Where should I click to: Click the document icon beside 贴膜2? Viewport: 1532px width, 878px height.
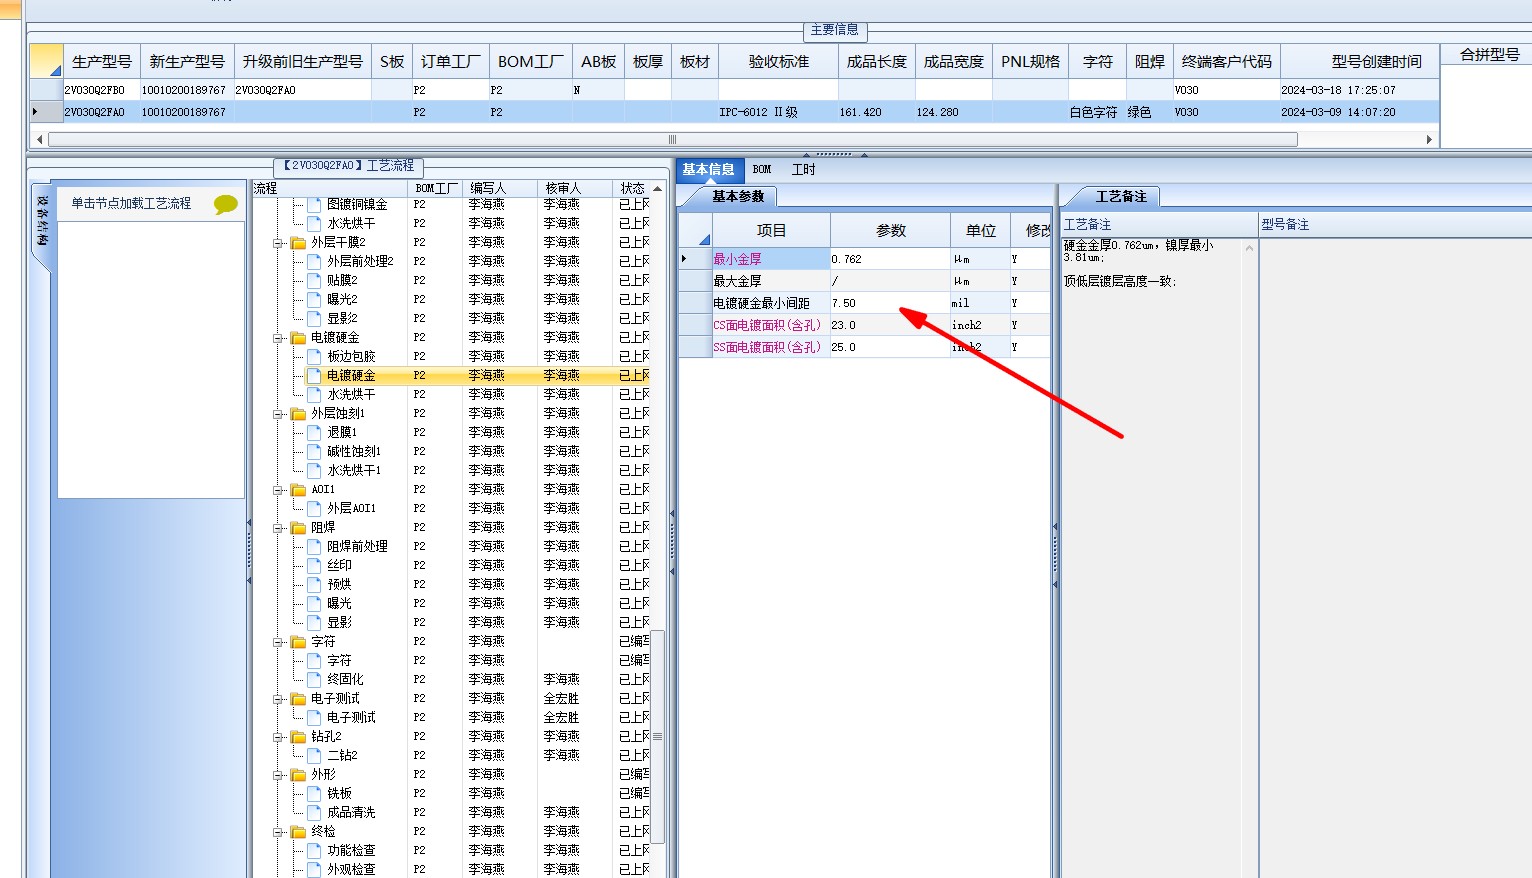(x=314, y=280)
